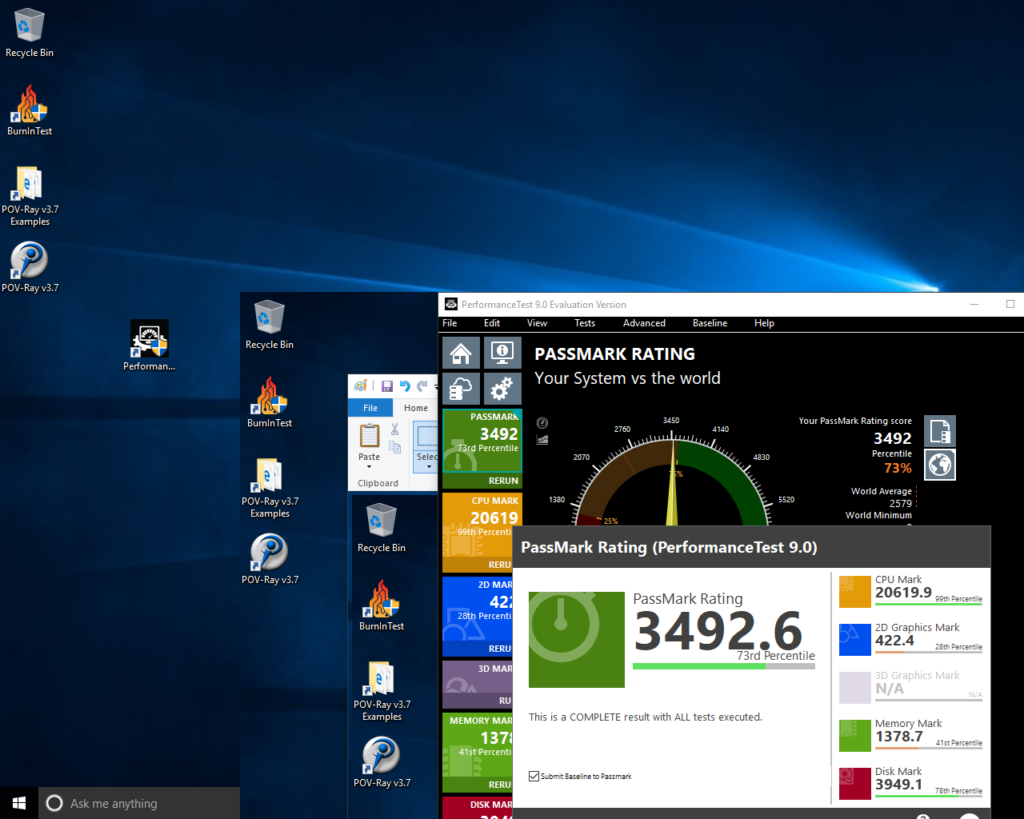This screenshot has width=1024, height=819.
Task: Launch POV-Ray v3.7 shortcut on outermost desktop
Action: pos(29,266)
